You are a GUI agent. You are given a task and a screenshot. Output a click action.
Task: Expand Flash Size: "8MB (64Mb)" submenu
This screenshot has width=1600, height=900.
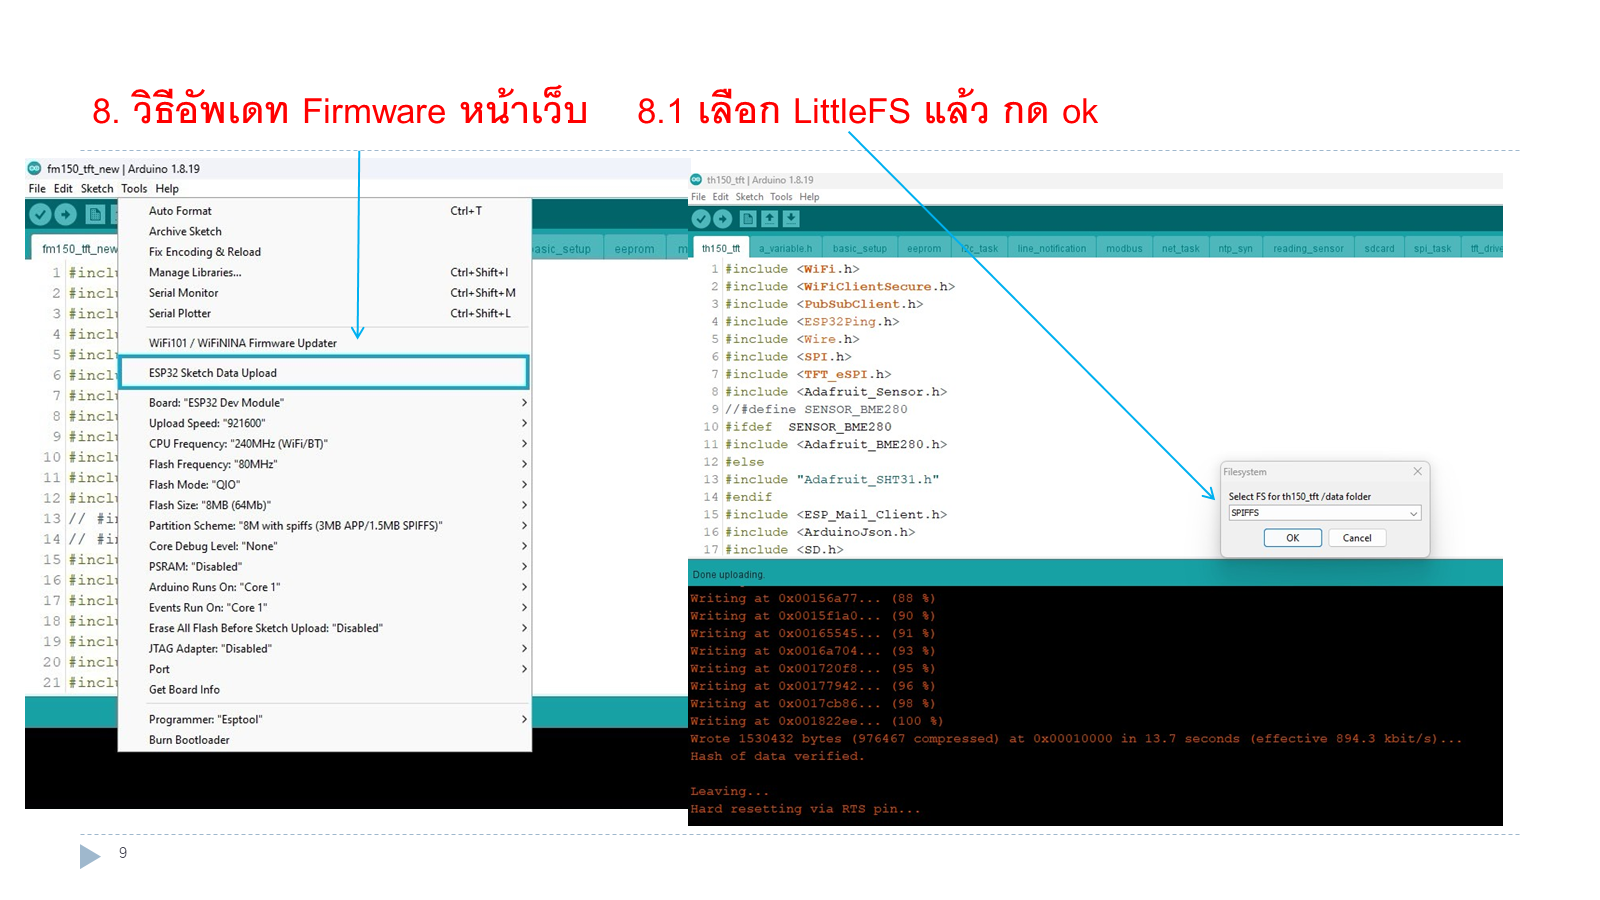(324, 505)
